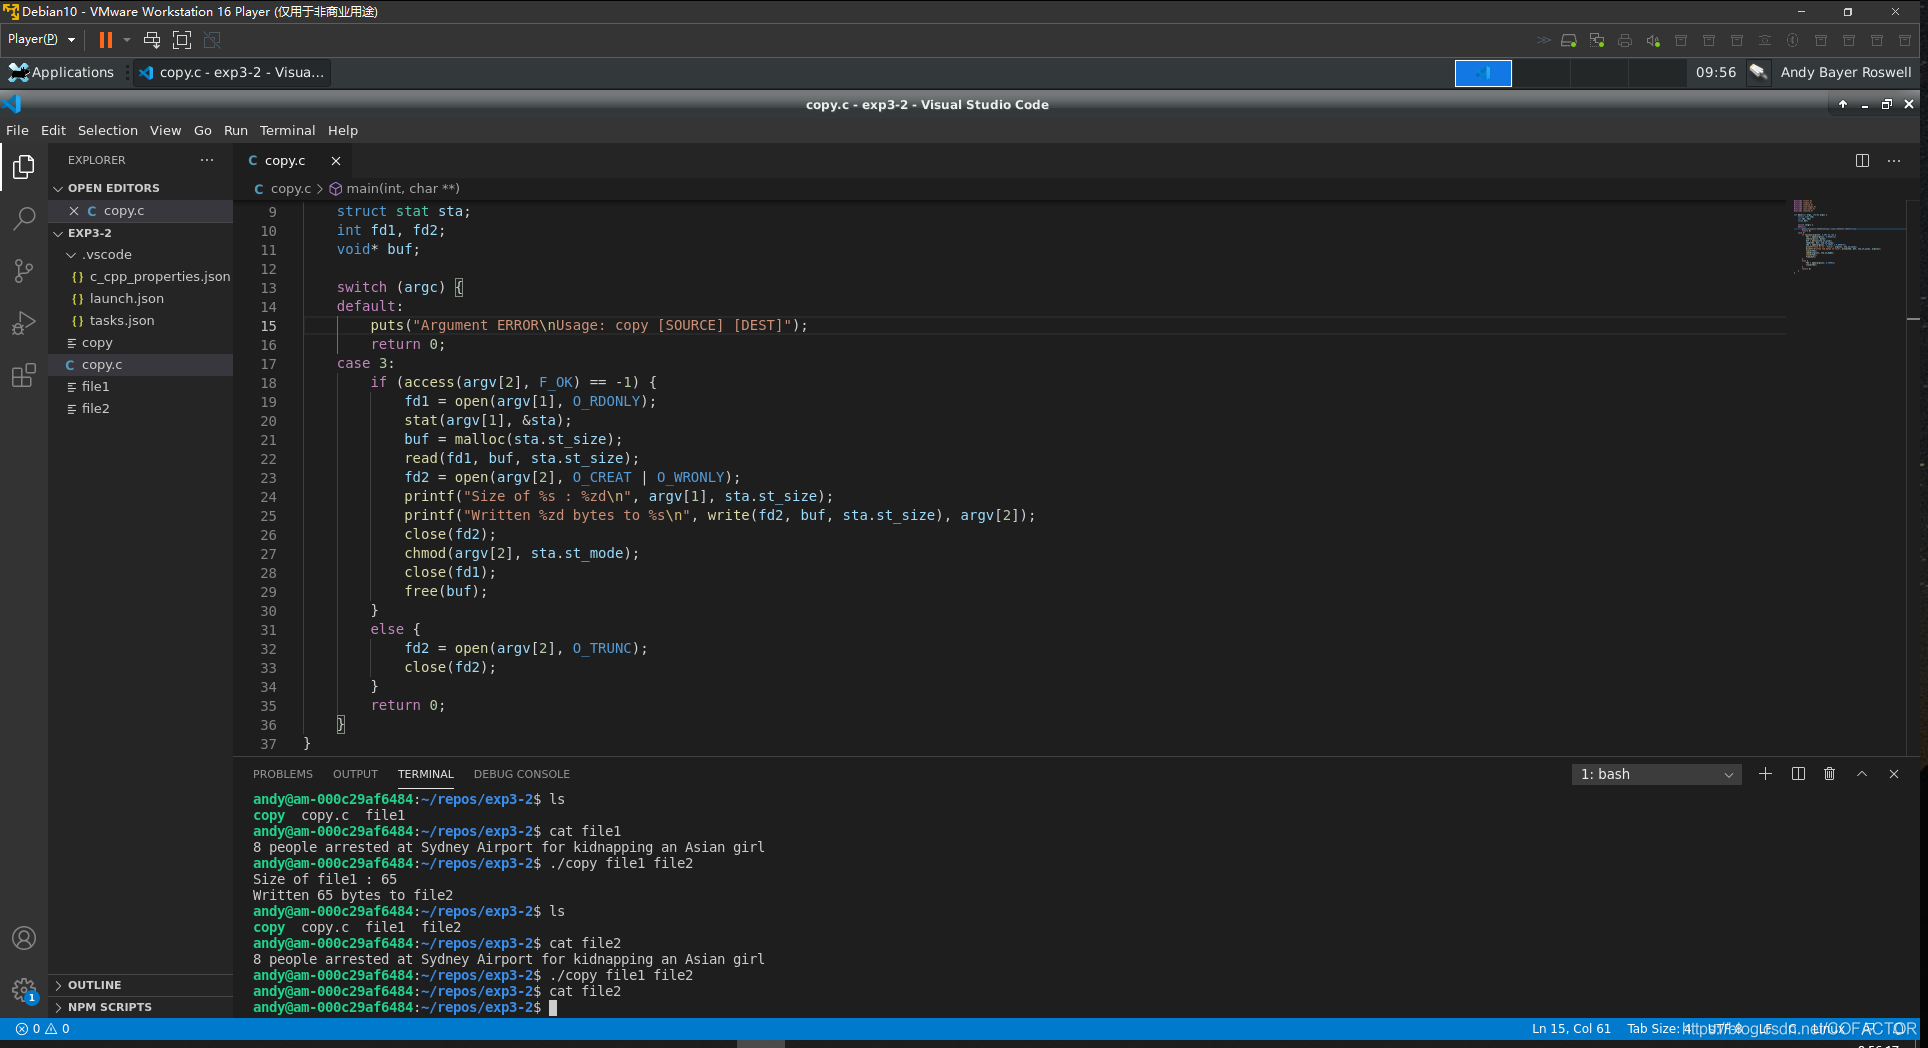Click VMware sound card device icon
Viewport: 1928px width, 1048px height.
pos(1653,41)
